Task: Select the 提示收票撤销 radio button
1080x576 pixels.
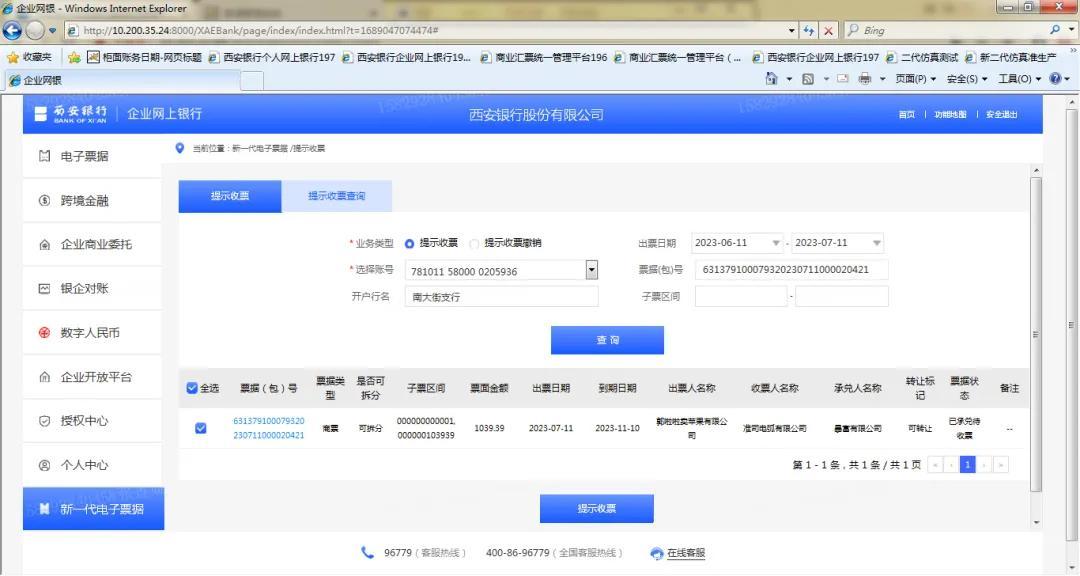Action: coord(474,243)
